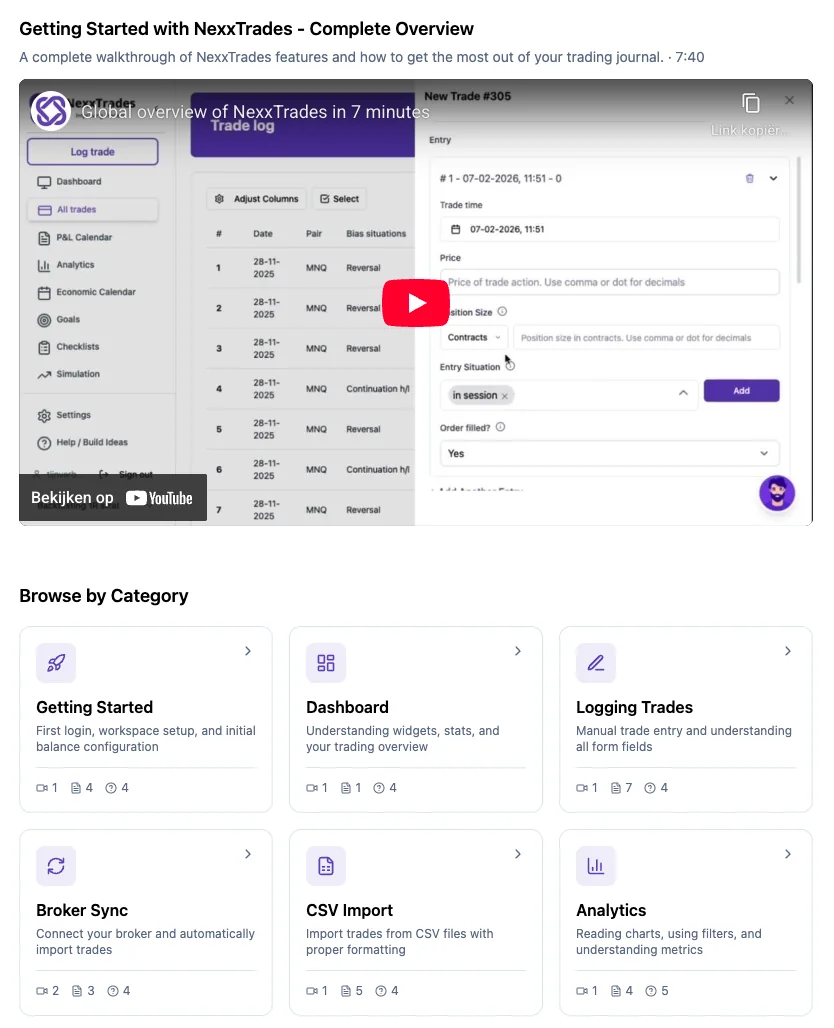This screenshot has height=1028, width=834.
Task: Click the 'Getting Started with NexxTrades' page heading
Action: (247, 29)
